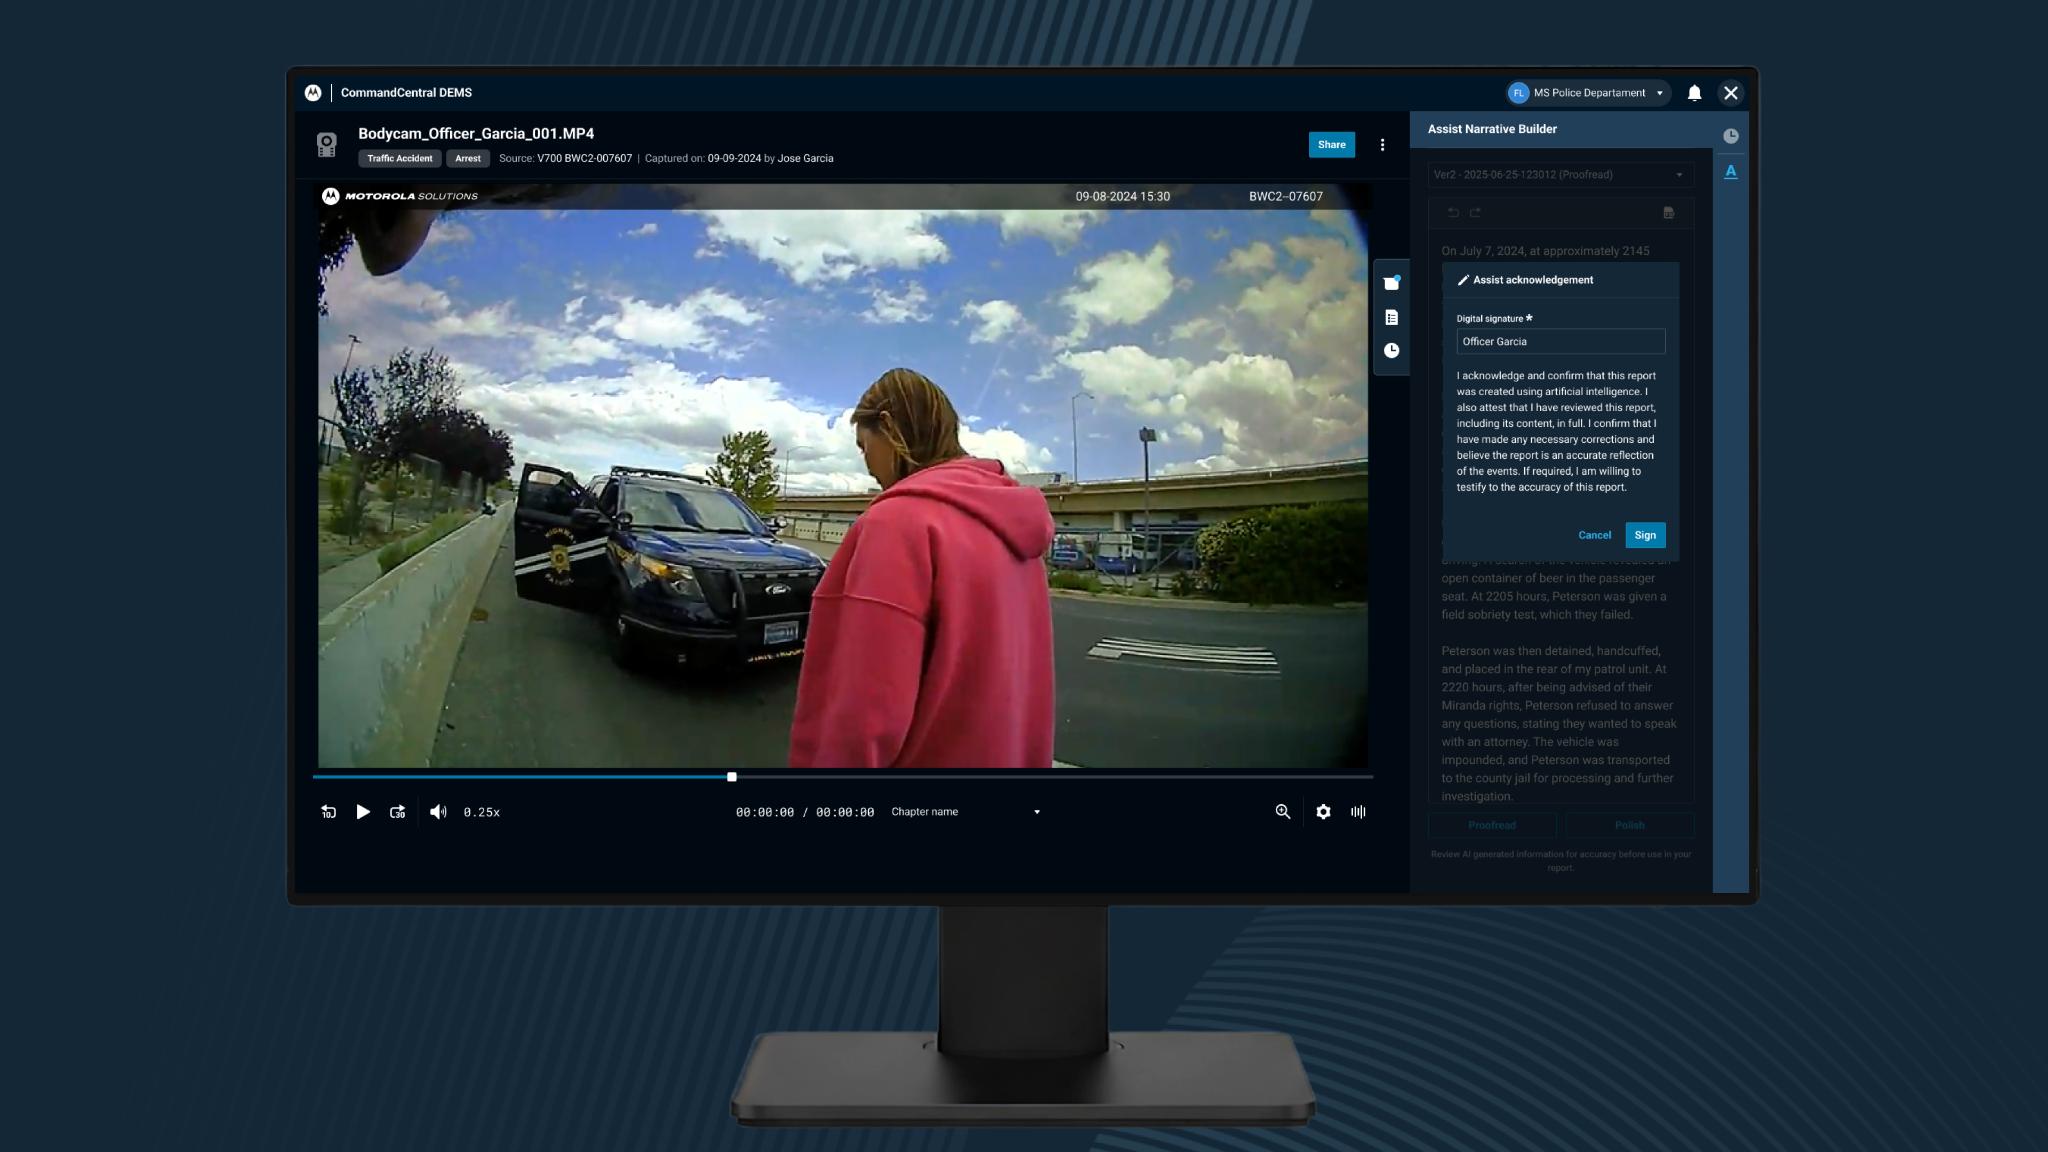Click the Share button

[1331, 145]
